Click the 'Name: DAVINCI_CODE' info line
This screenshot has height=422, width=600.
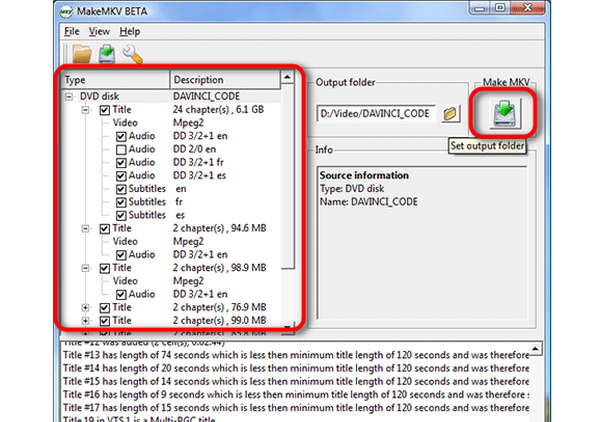click(368, 202)
